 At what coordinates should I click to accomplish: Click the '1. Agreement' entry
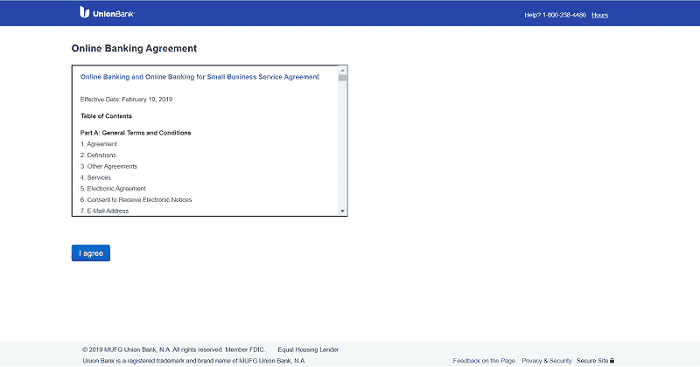point(99,144)
